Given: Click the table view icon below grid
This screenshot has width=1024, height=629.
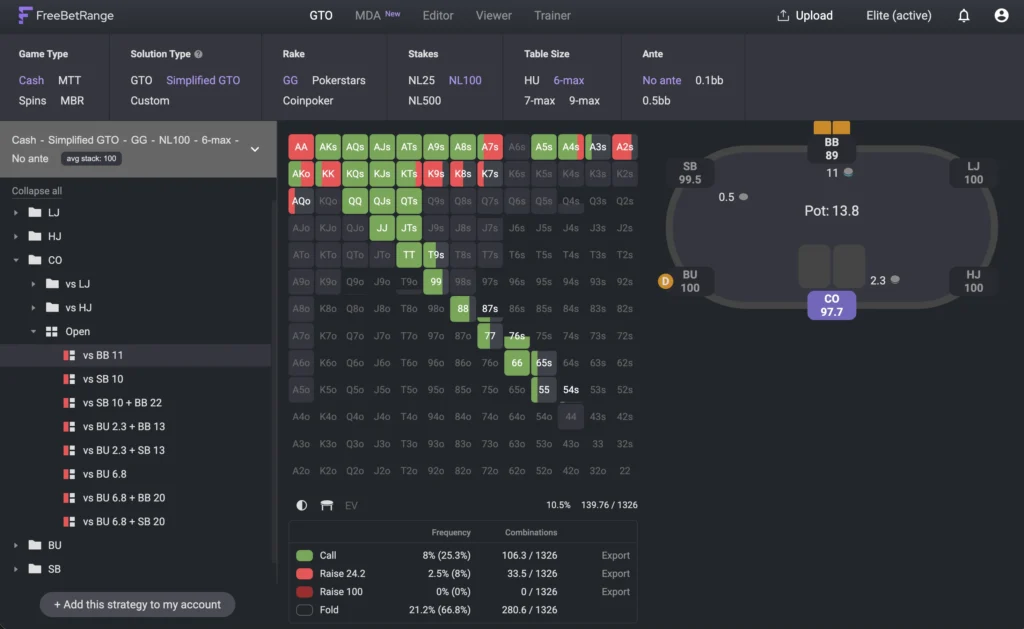Looking at the screenshot, I should [326, 506].
